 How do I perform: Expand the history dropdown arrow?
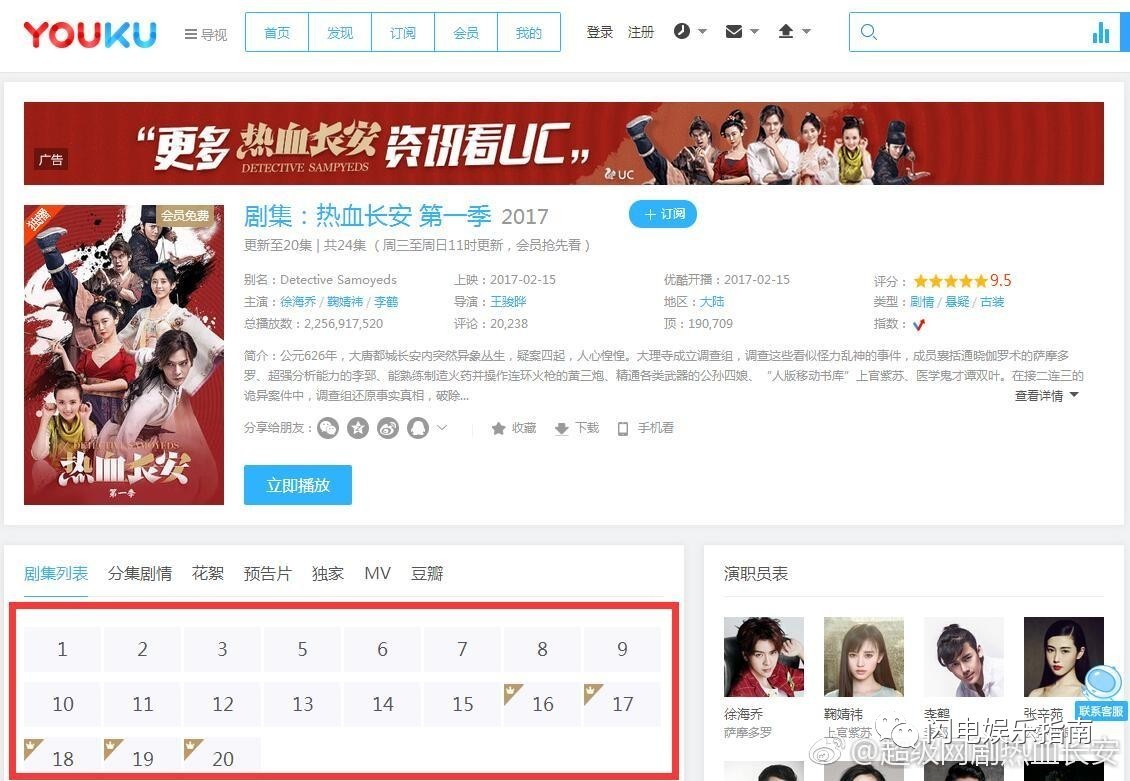point(703,31)
